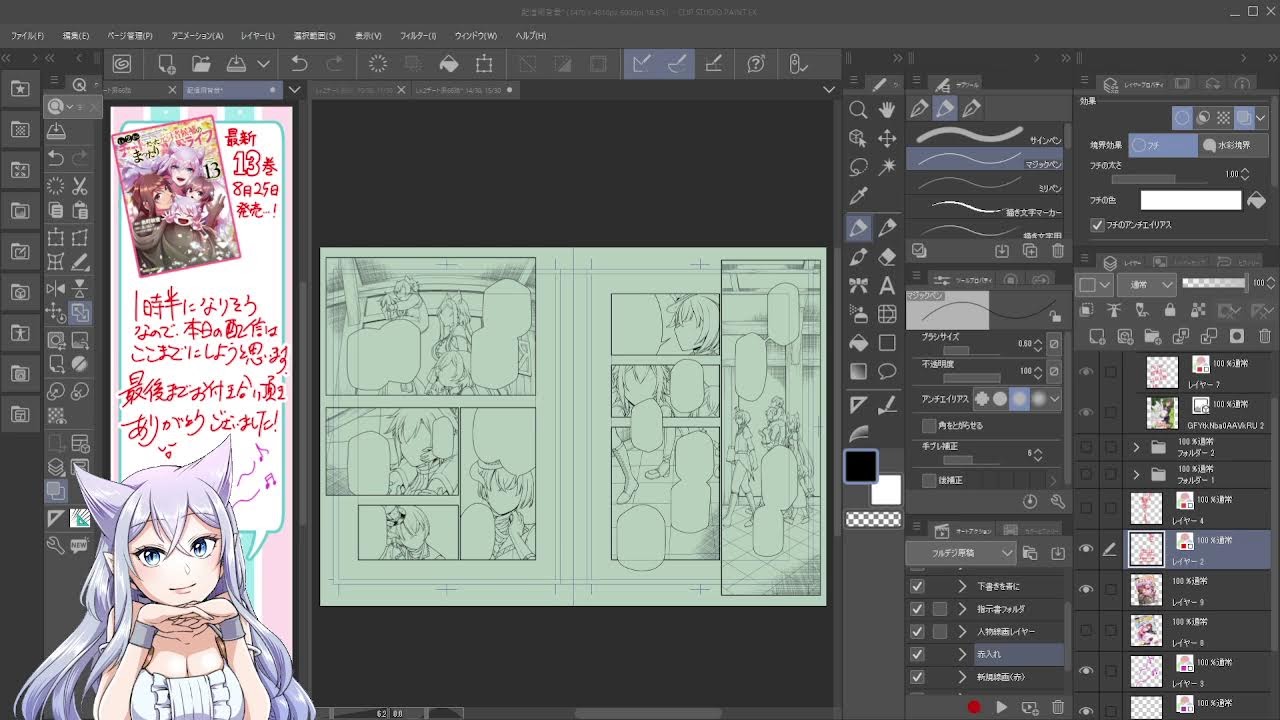Viewport: 1280px width, 720px height.
Task: Select the Lasso selection tool
Action: coord(858,167)
